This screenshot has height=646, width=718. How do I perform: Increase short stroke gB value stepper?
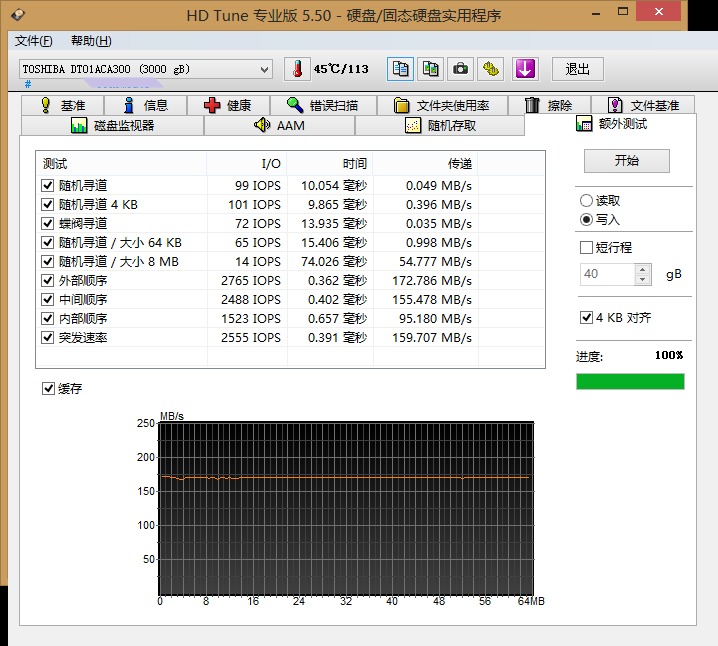(x=643, y=269)
